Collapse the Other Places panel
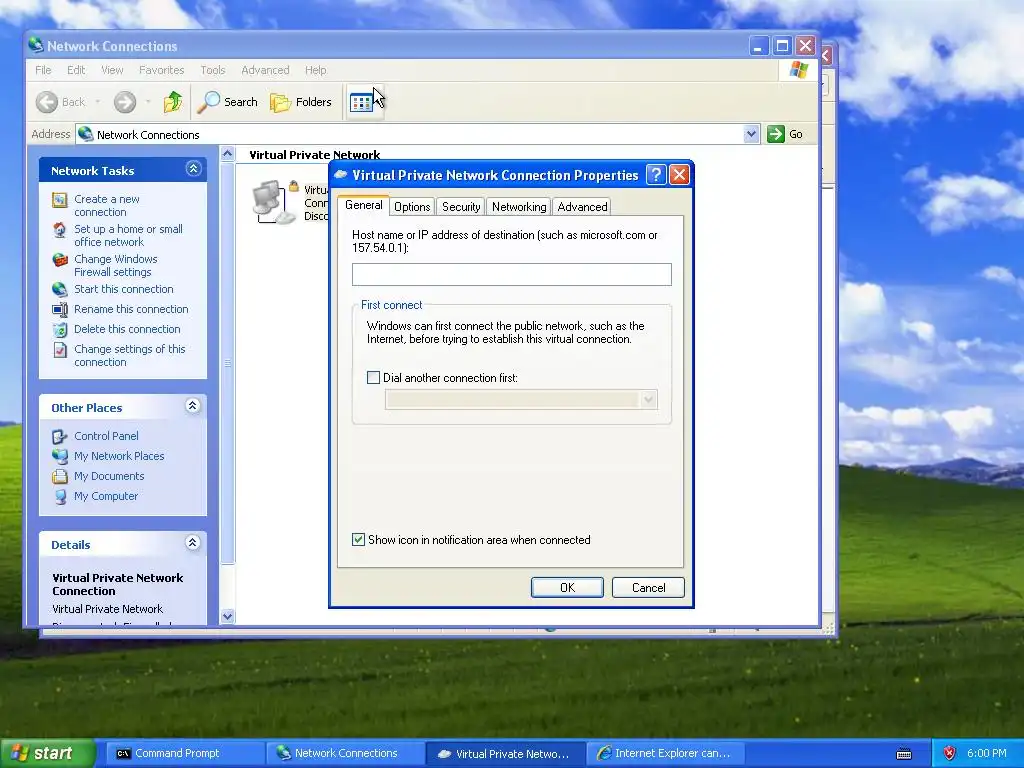Image resolution: width=1024 pixels, height=768 pixels. coord(193,406)
